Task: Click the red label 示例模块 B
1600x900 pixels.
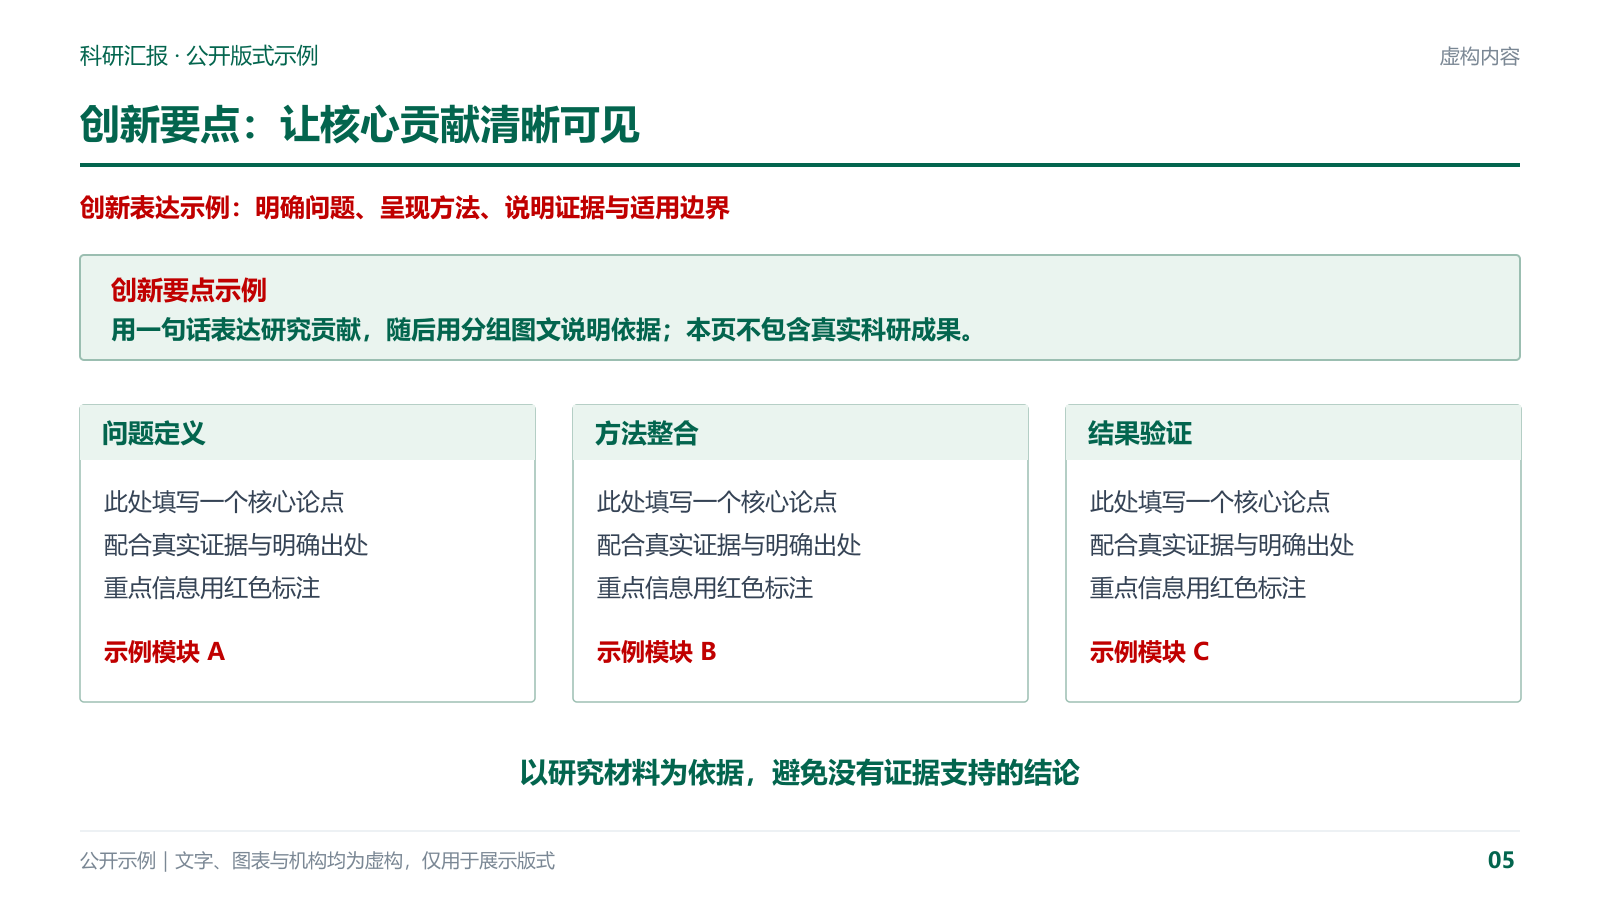Action: point(657,652)
